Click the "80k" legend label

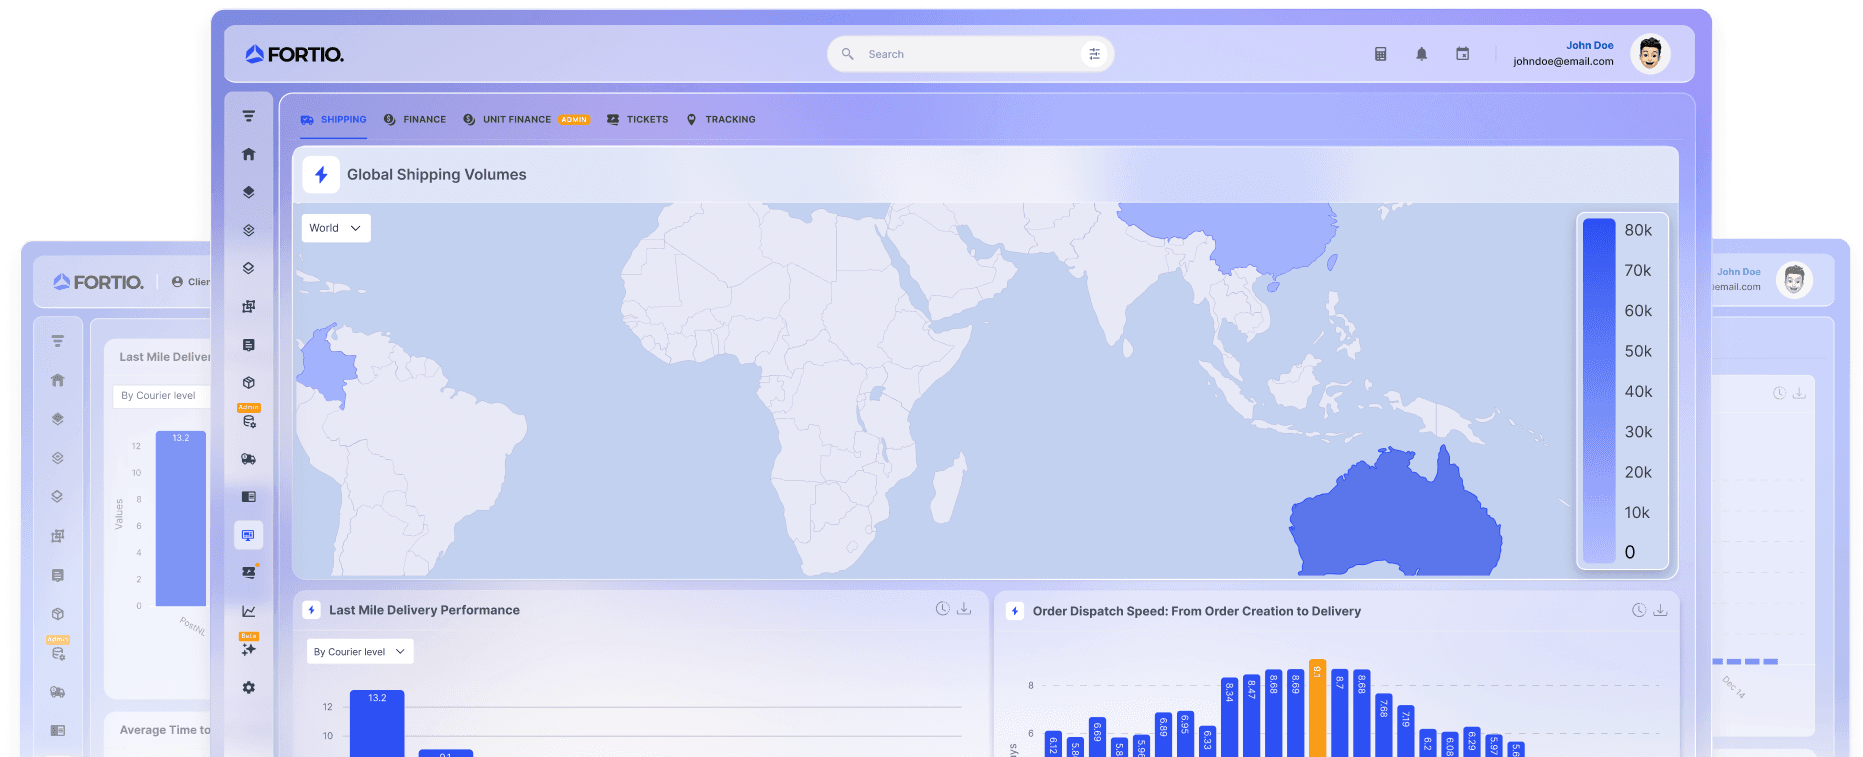click(x=1638, y=230)
